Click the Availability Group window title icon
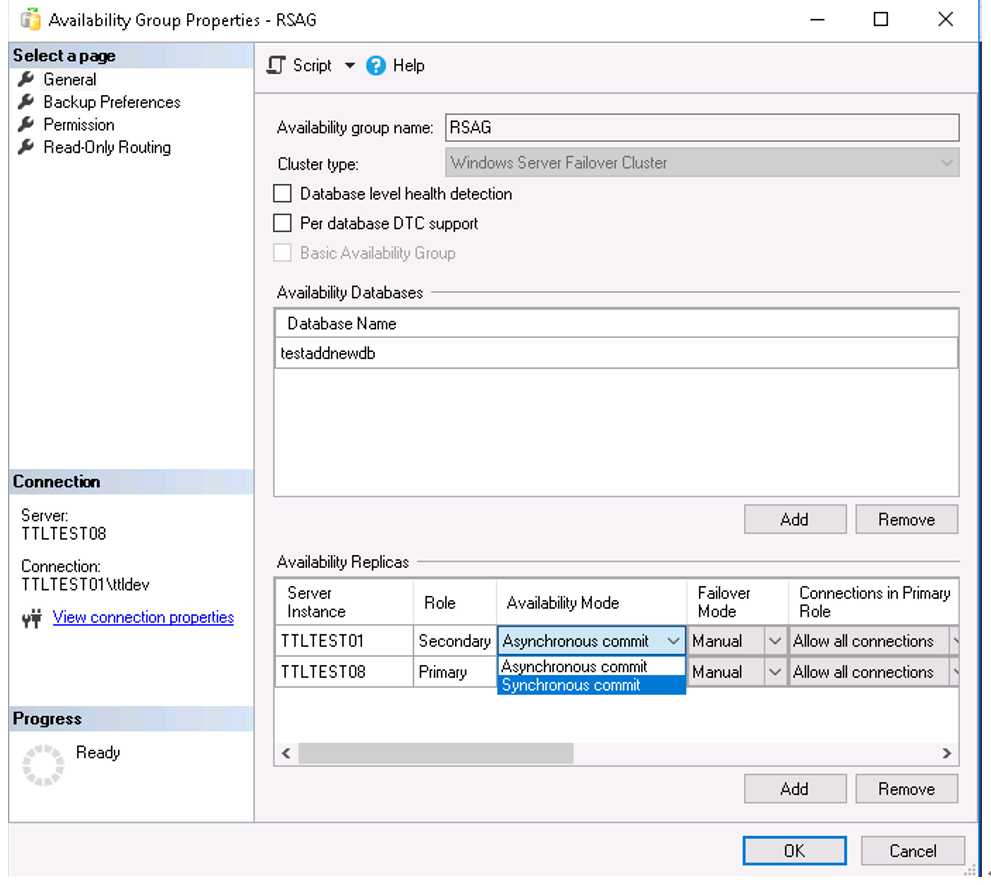Viewport: 991px width, 885px height. [x=30, y=19]
